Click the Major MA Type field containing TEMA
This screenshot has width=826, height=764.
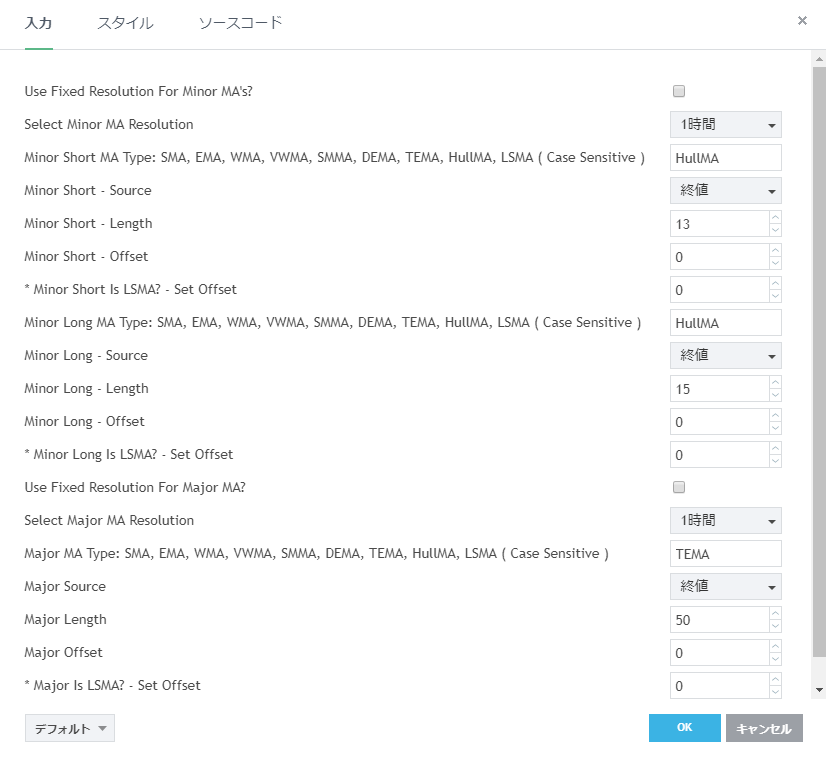click(x=725, y=554)
